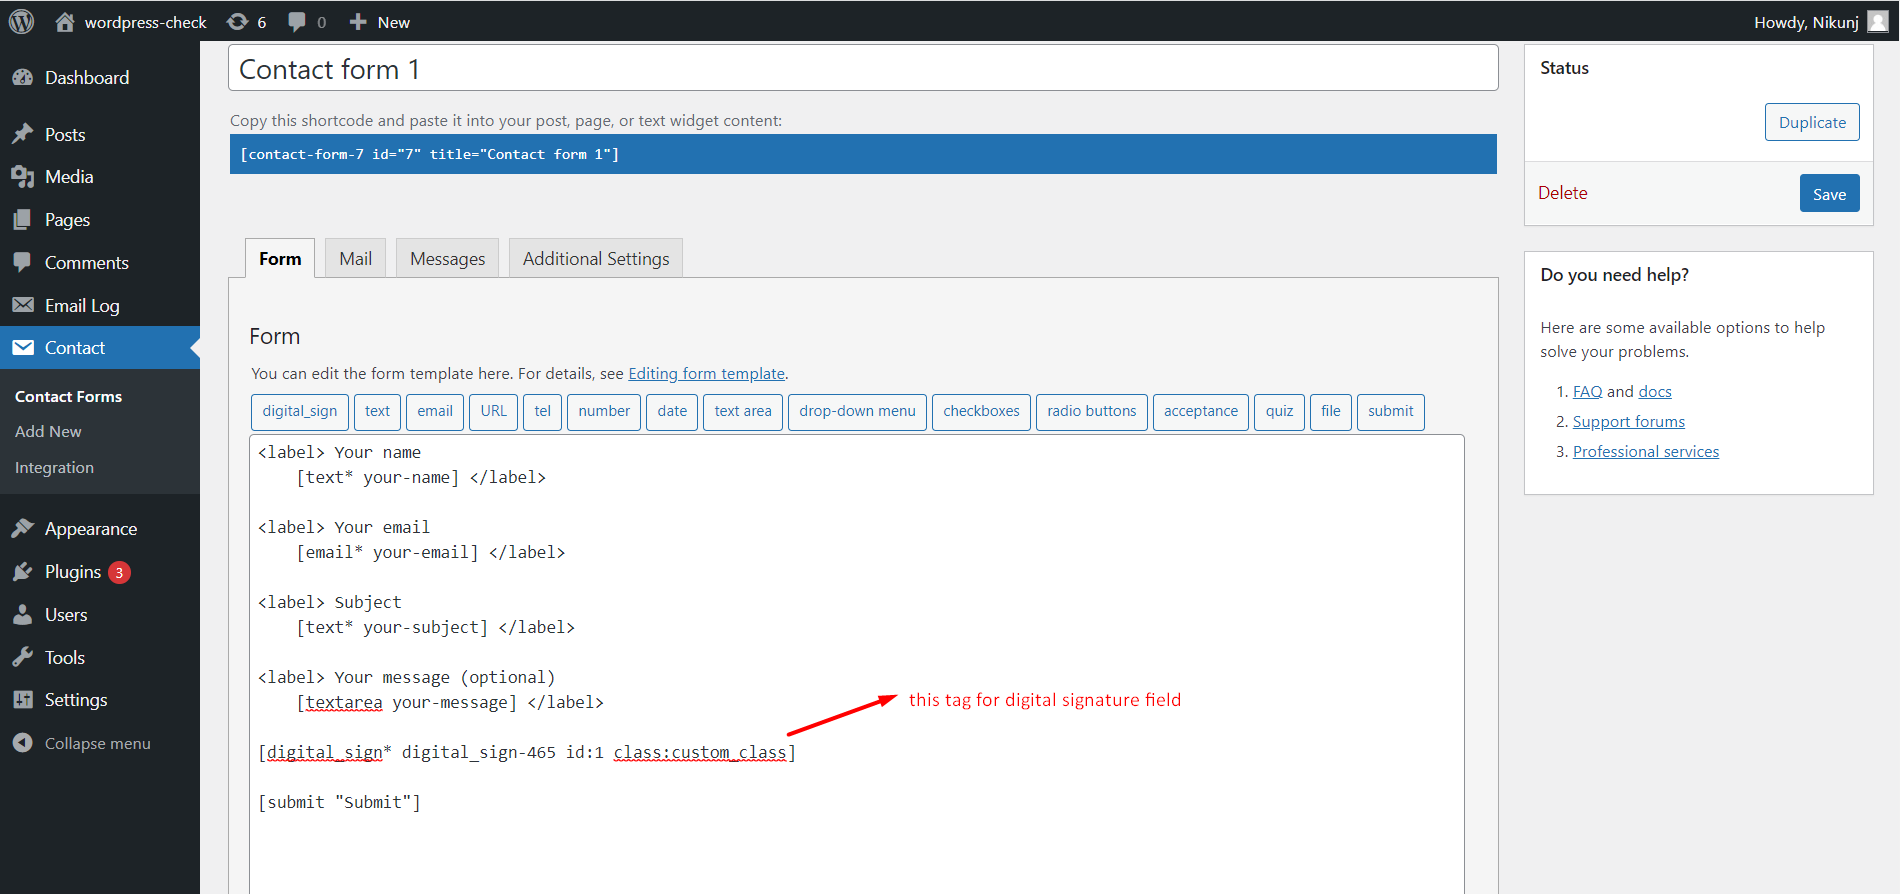This screenshot has width=1900, height=894.
Task: Insert a text area tag
Action: (x=743, y=411)
